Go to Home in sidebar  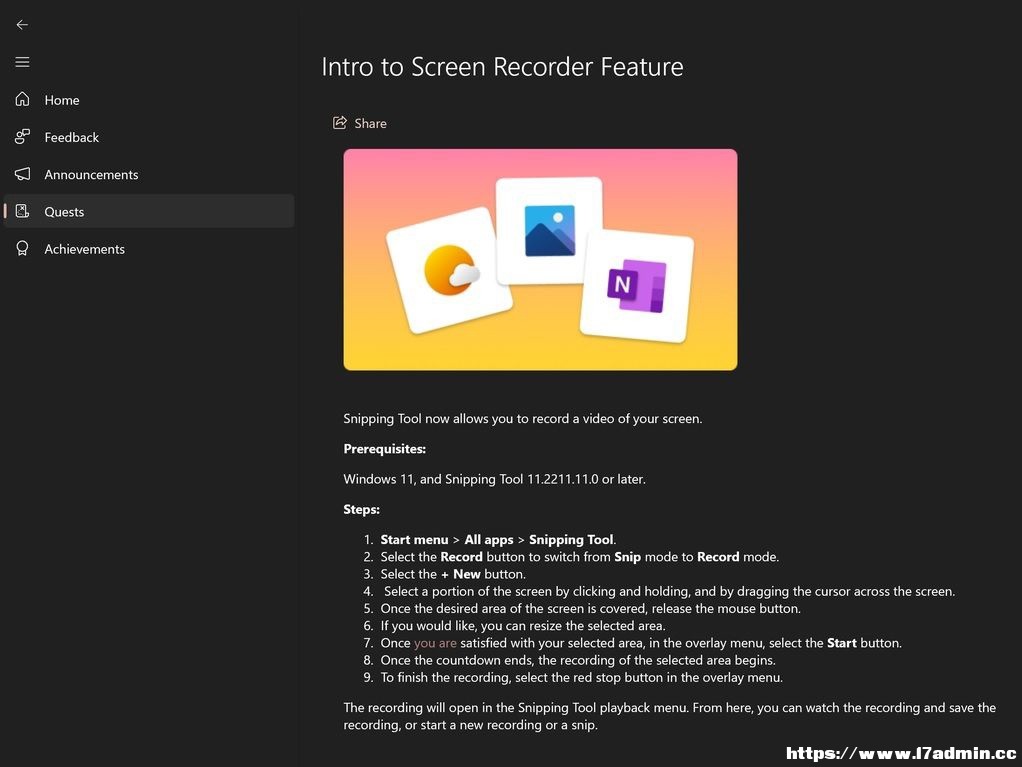[62, 100]
